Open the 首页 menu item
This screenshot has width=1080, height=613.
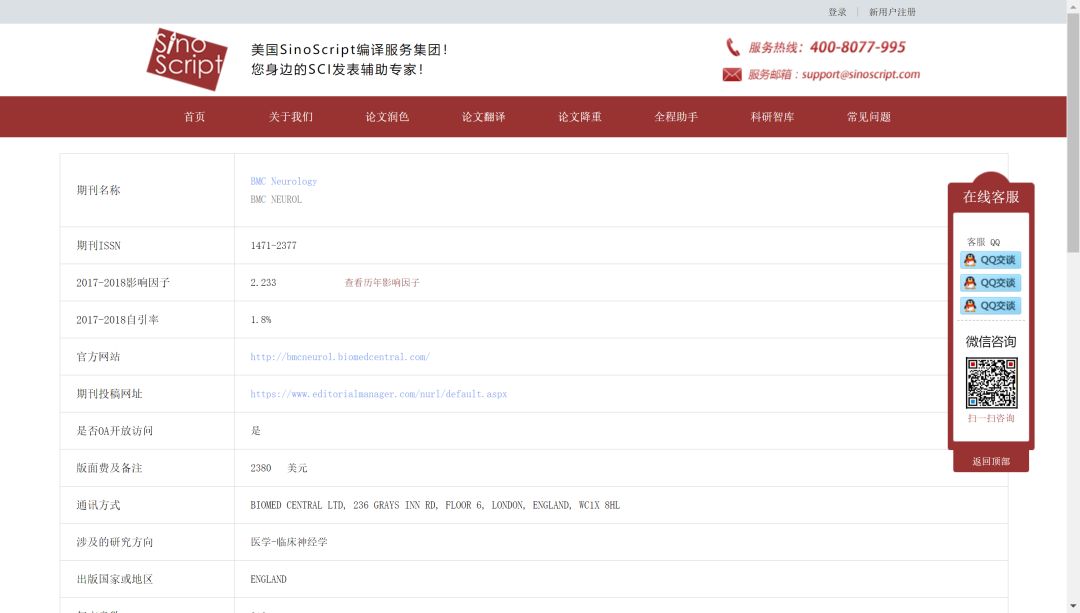(x=194, y=116)
